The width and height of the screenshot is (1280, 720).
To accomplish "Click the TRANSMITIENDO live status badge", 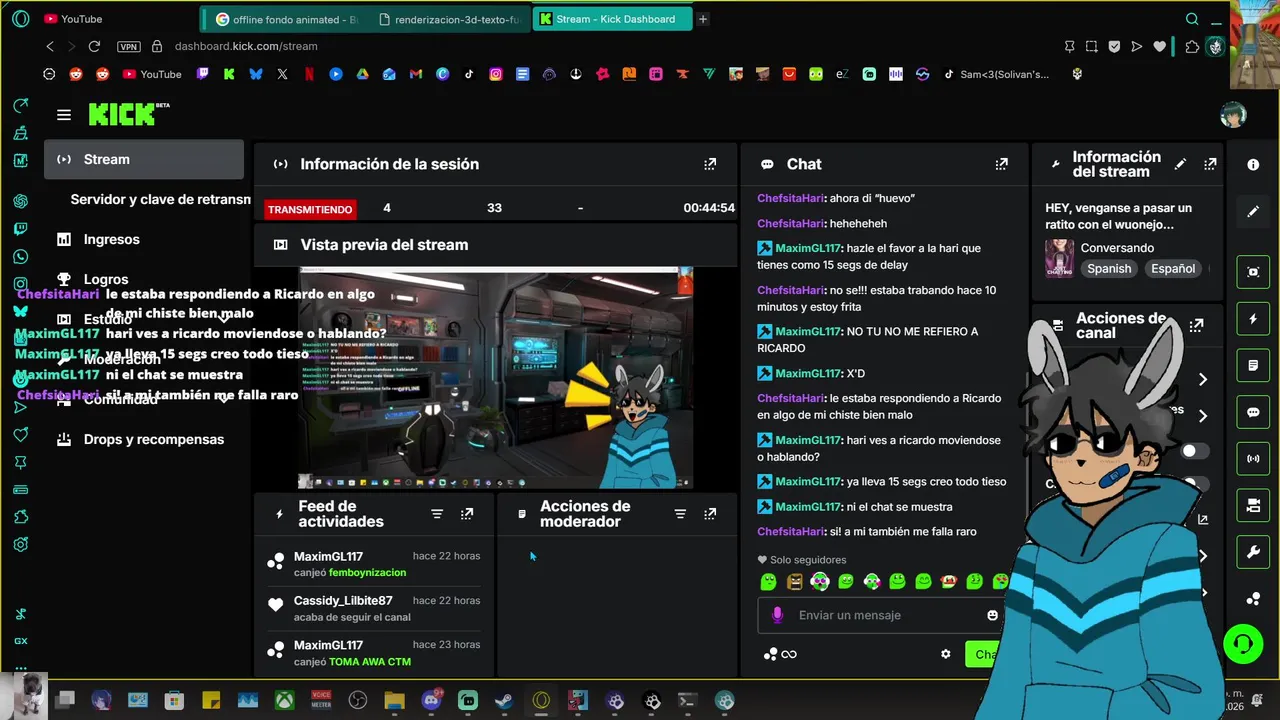I will coord(309,209).
